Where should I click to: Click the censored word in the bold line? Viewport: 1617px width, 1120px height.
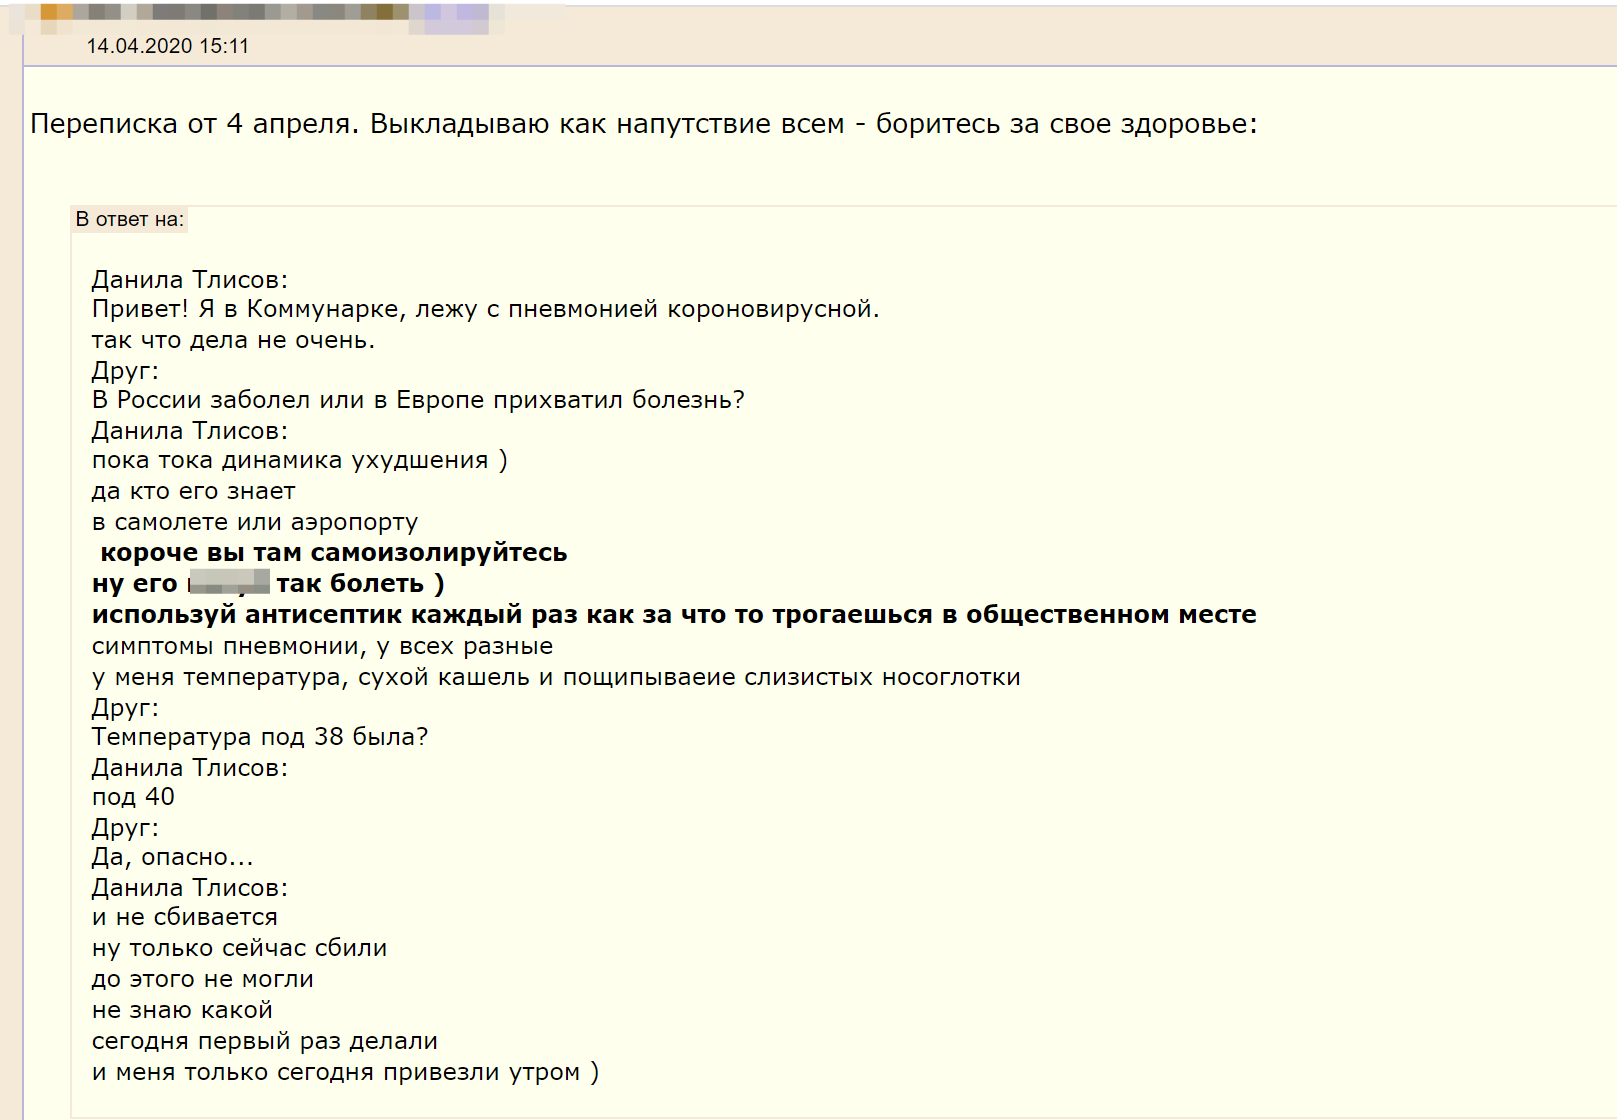pos(229,583)
